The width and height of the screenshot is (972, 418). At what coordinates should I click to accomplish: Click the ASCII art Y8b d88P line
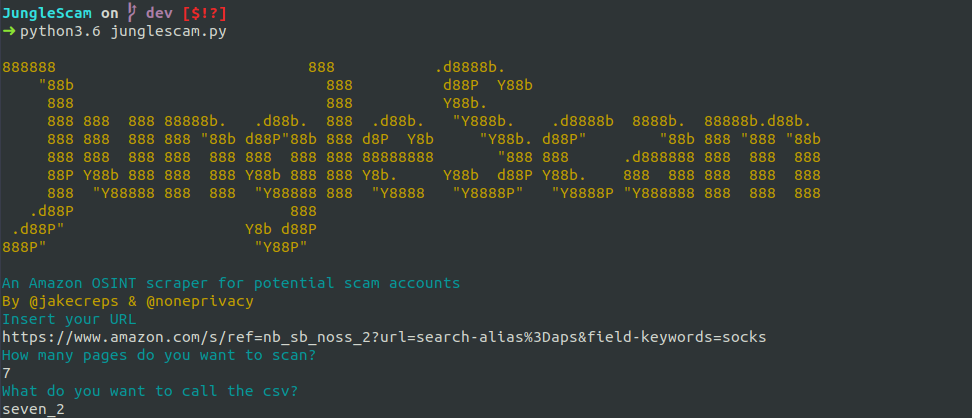pos(281,229)
